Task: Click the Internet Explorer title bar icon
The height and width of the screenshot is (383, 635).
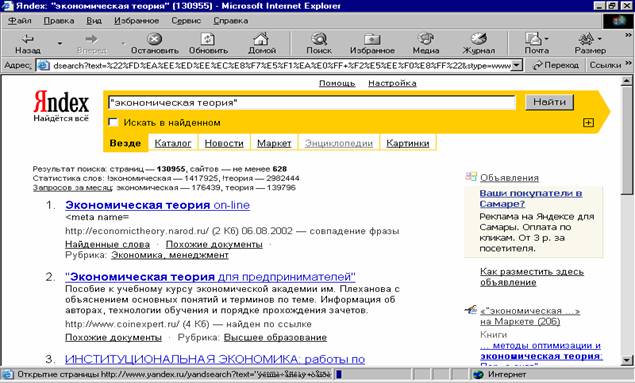Action: [8, 6]
